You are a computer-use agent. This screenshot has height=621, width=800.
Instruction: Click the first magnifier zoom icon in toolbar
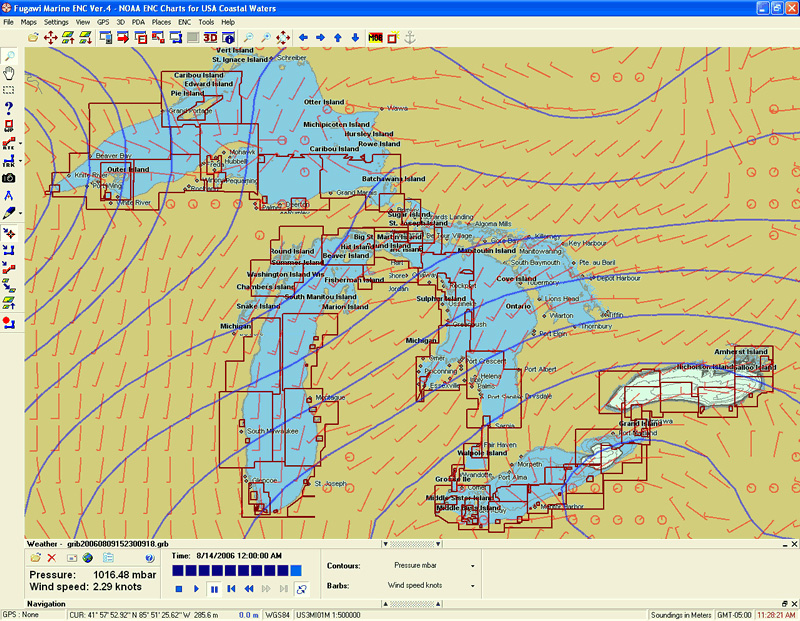click(x=248, y=37)
